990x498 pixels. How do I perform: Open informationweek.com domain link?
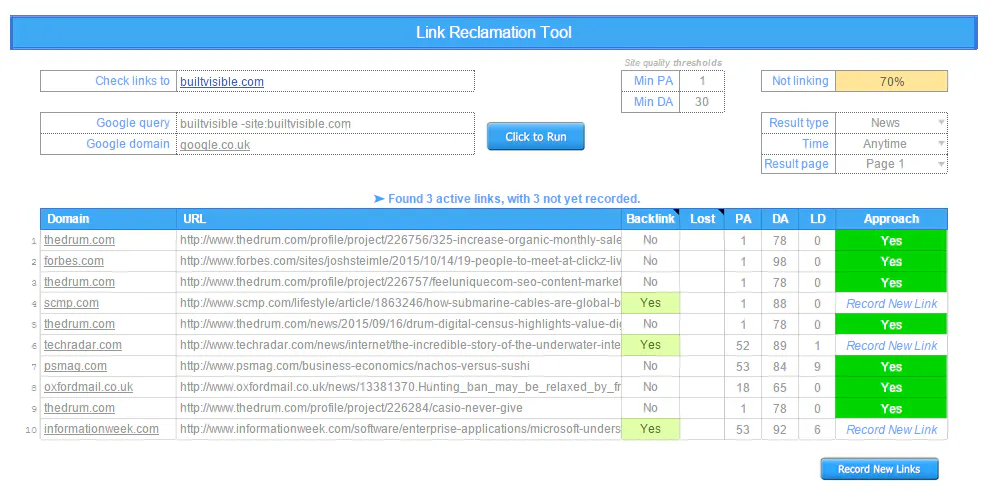coord(101,429)
